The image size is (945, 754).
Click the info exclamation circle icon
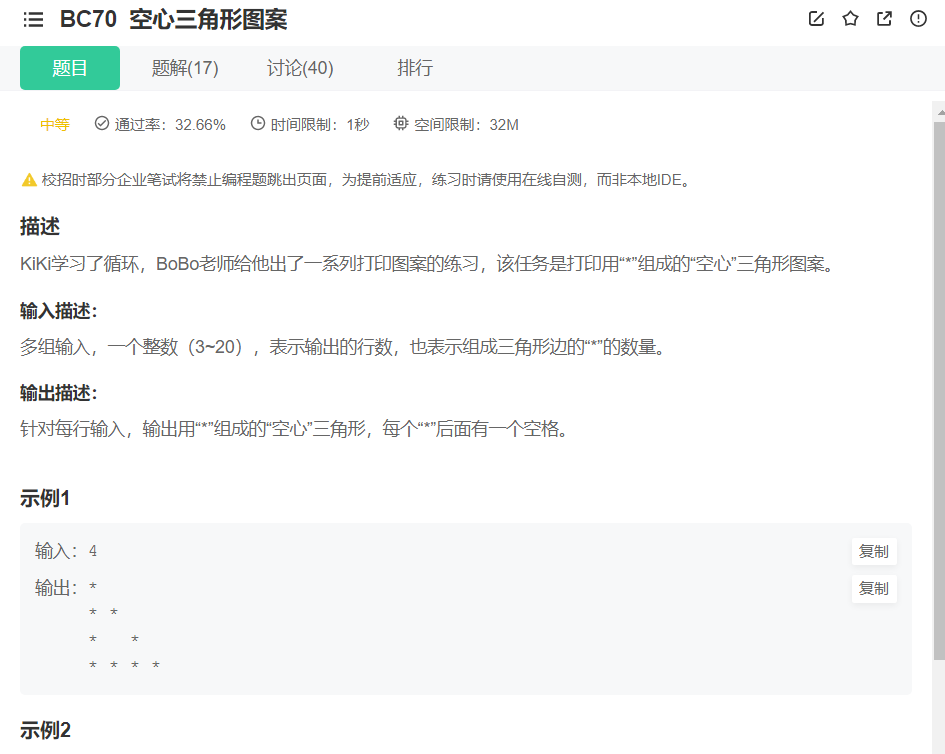[917, 18]
